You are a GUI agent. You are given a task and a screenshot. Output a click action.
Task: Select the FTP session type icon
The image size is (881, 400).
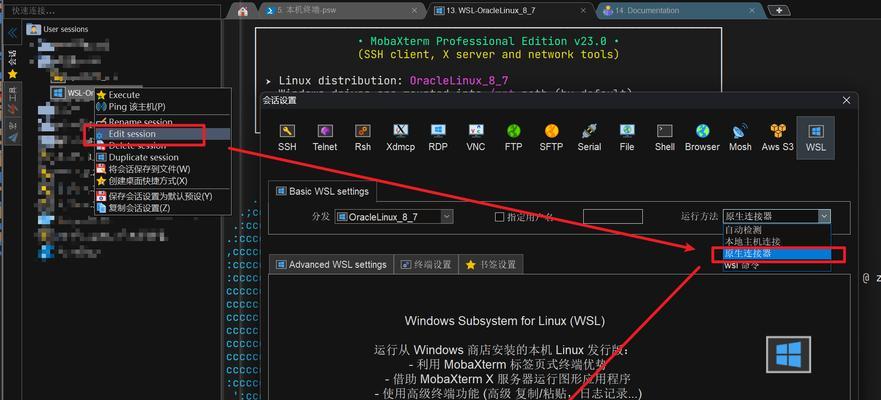coord(514,131)
